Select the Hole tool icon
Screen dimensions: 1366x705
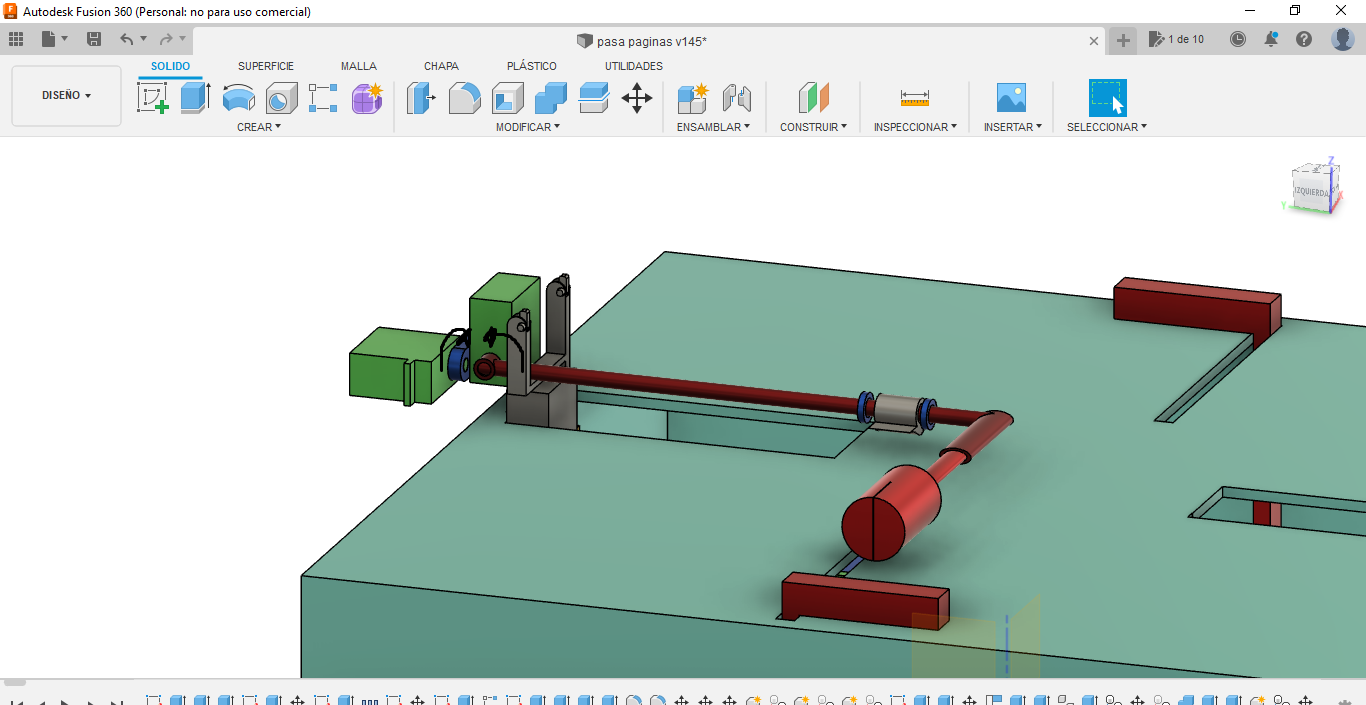coord(281,98)
